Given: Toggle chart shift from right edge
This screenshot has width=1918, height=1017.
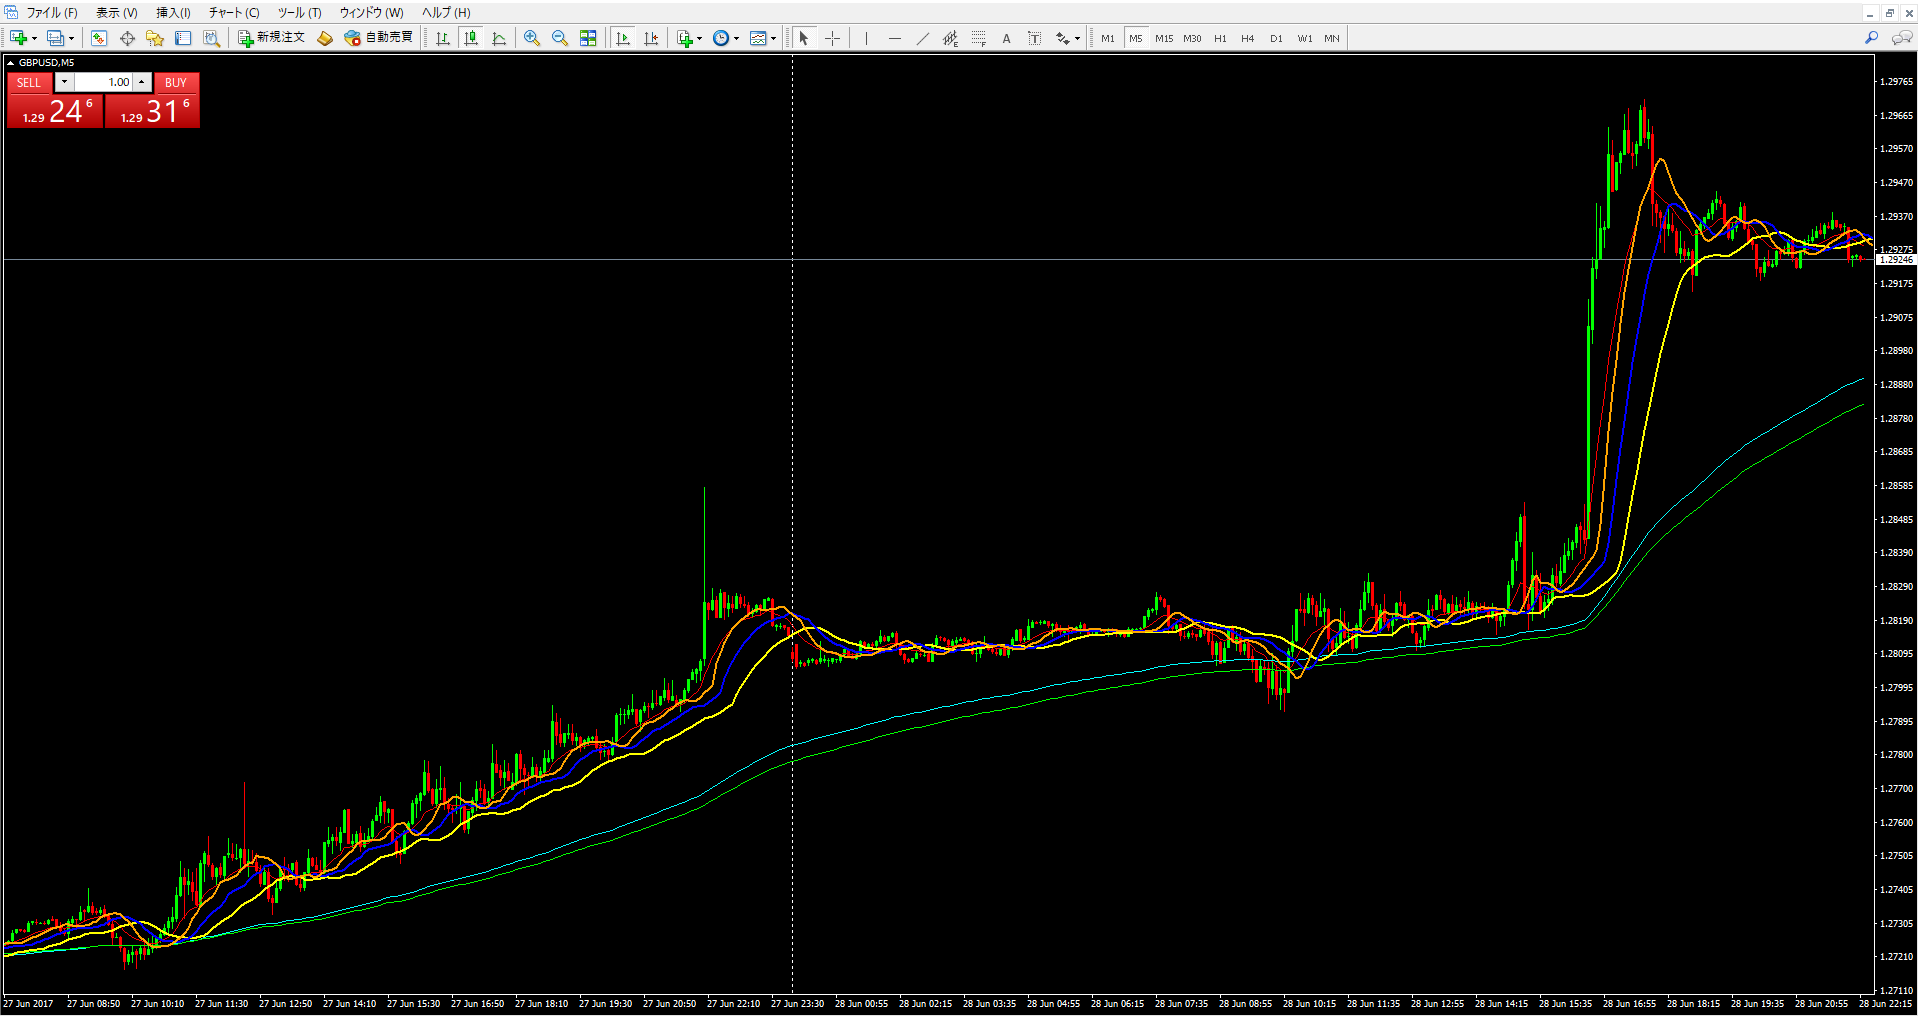Looking at the screenshot, I should click(x=651, y=38).
